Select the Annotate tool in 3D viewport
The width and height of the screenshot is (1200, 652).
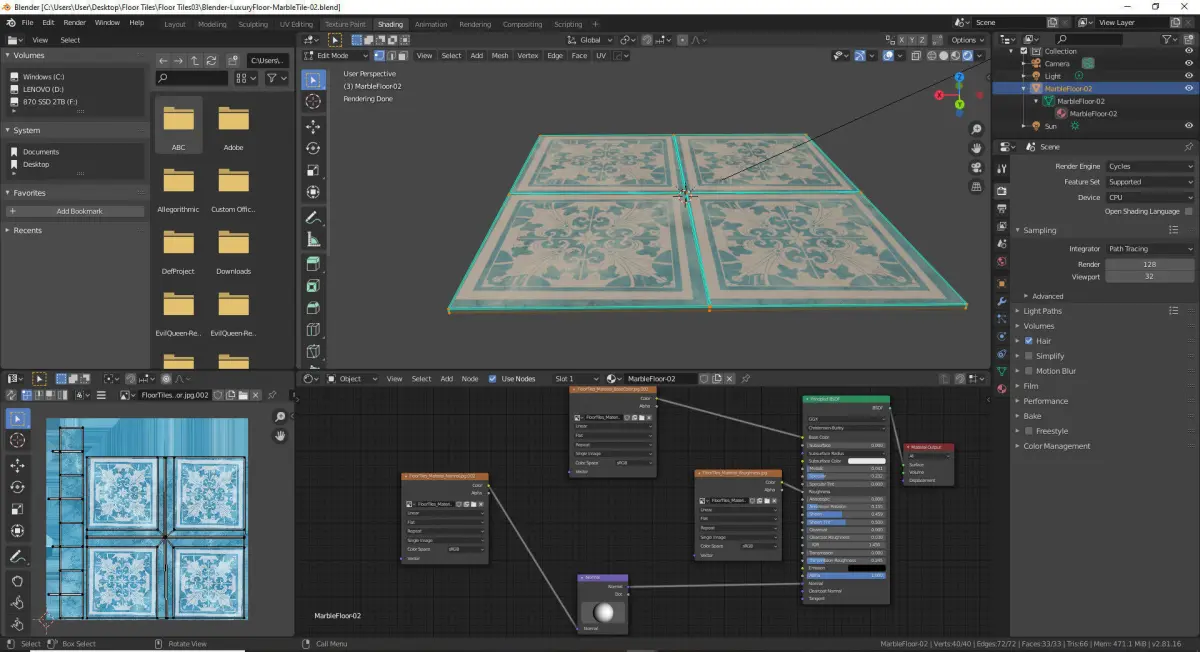point(313,217)
